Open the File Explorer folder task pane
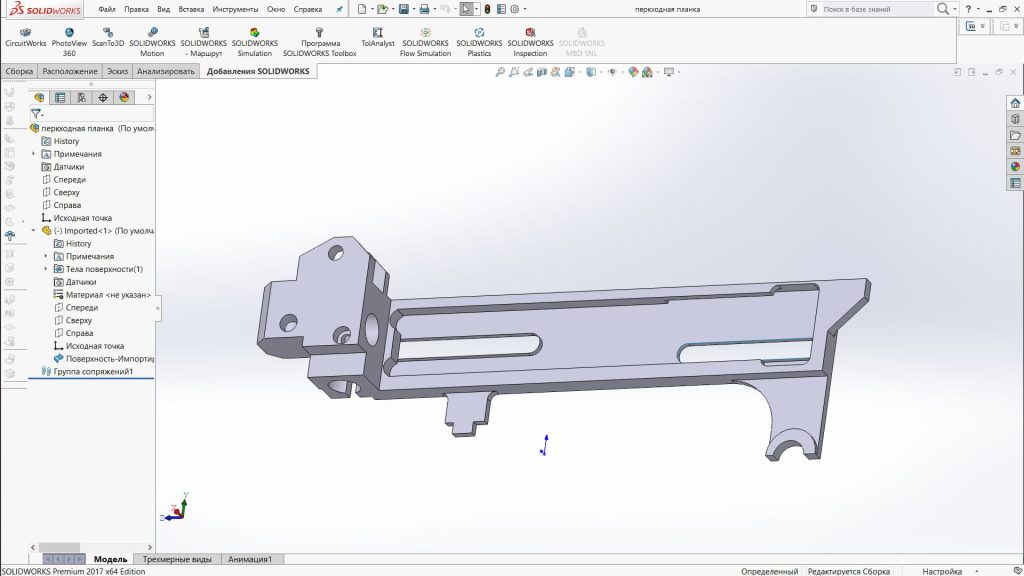Image resolution: width=1024 pixels, height=576 pixels. (x=1015, y=135)
